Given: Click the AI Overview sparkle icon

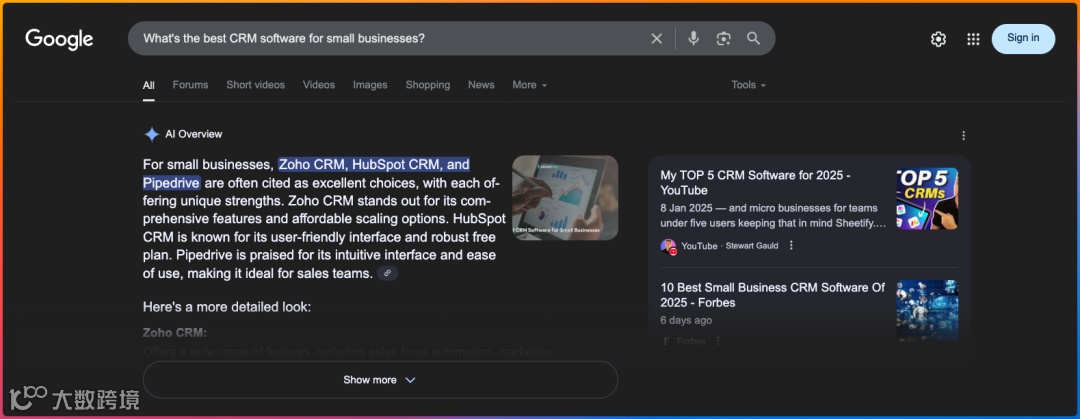Looking at the screenshot, I should pos(152,134).
